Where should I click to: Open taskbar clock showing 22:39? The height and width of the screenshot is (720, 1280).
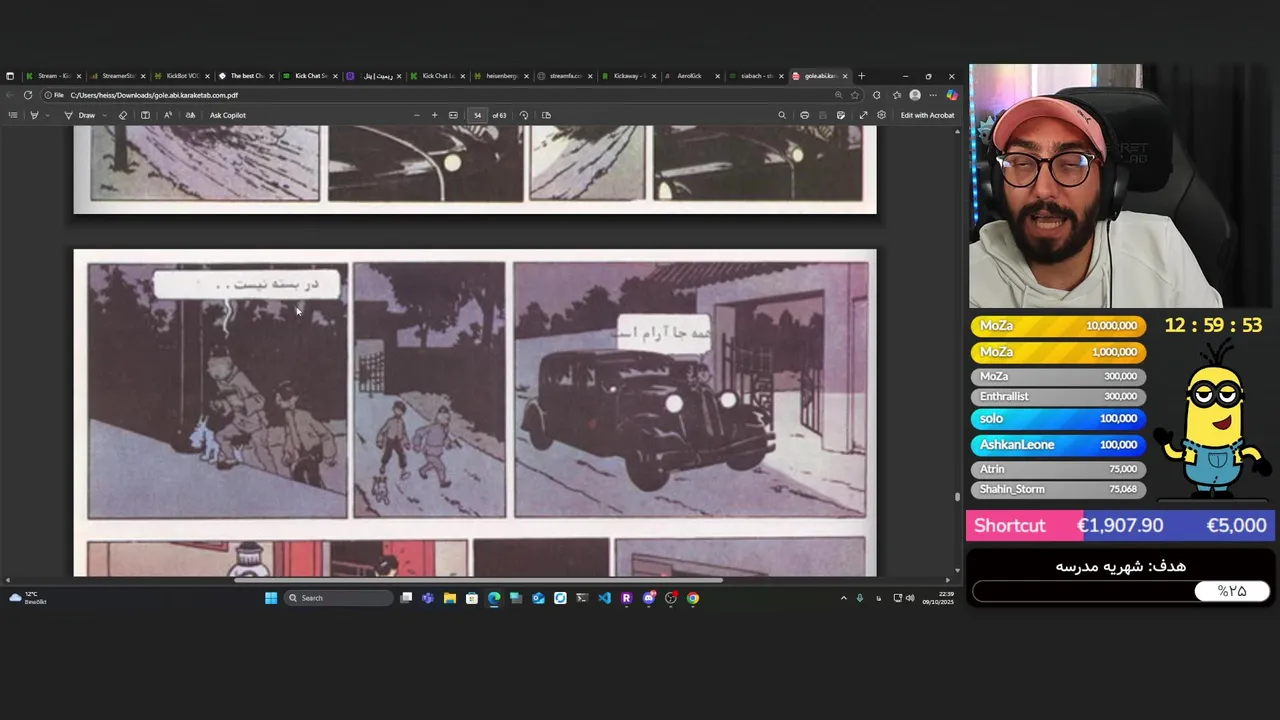938,598
